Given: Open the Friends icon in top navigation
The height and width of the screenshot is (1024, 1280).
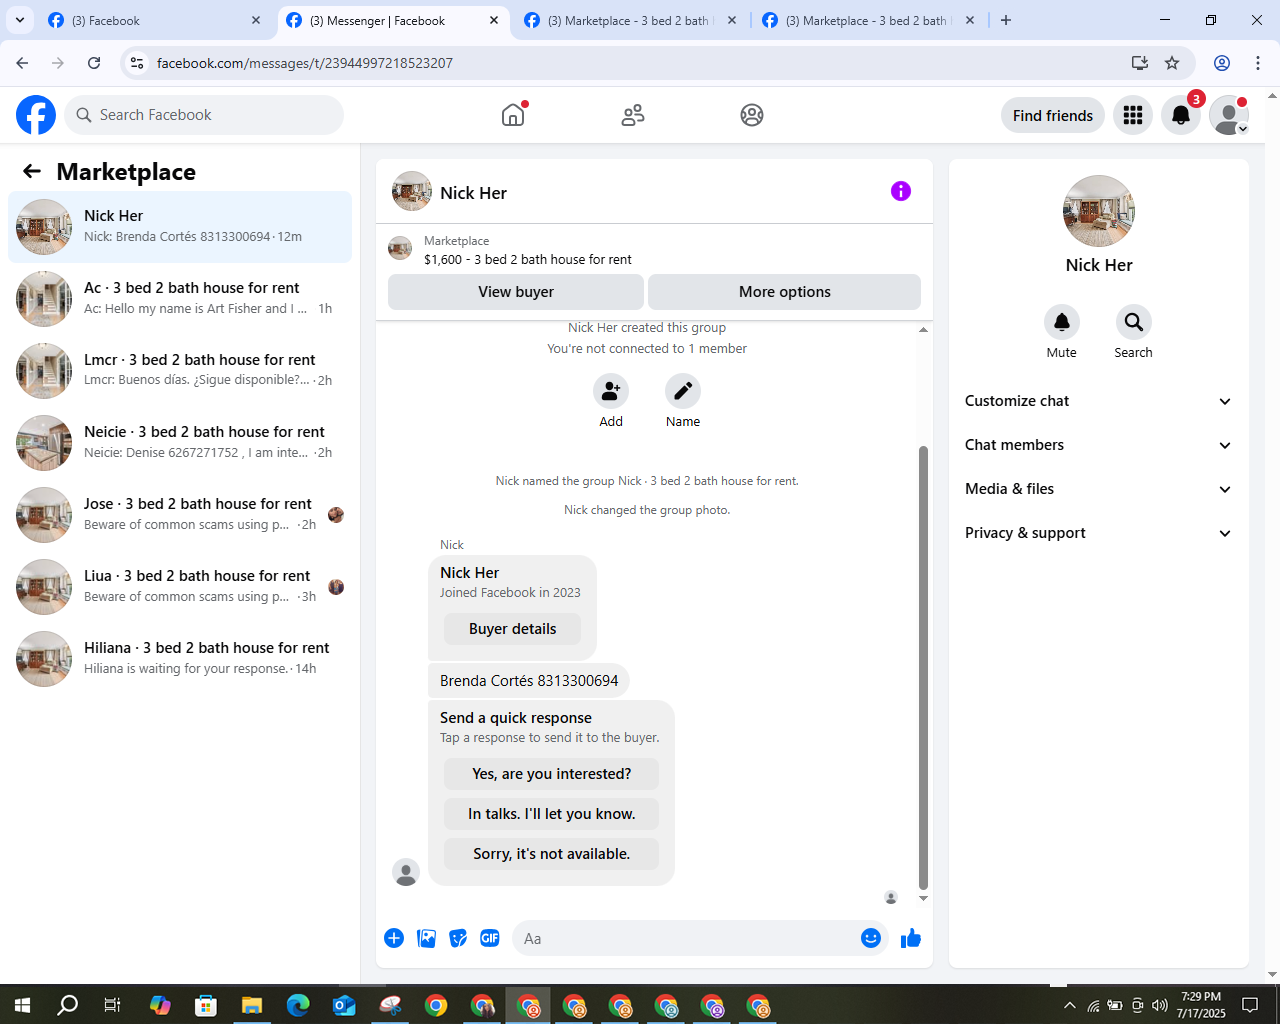Looking at the screenshot, I should [x=633, y=115].
